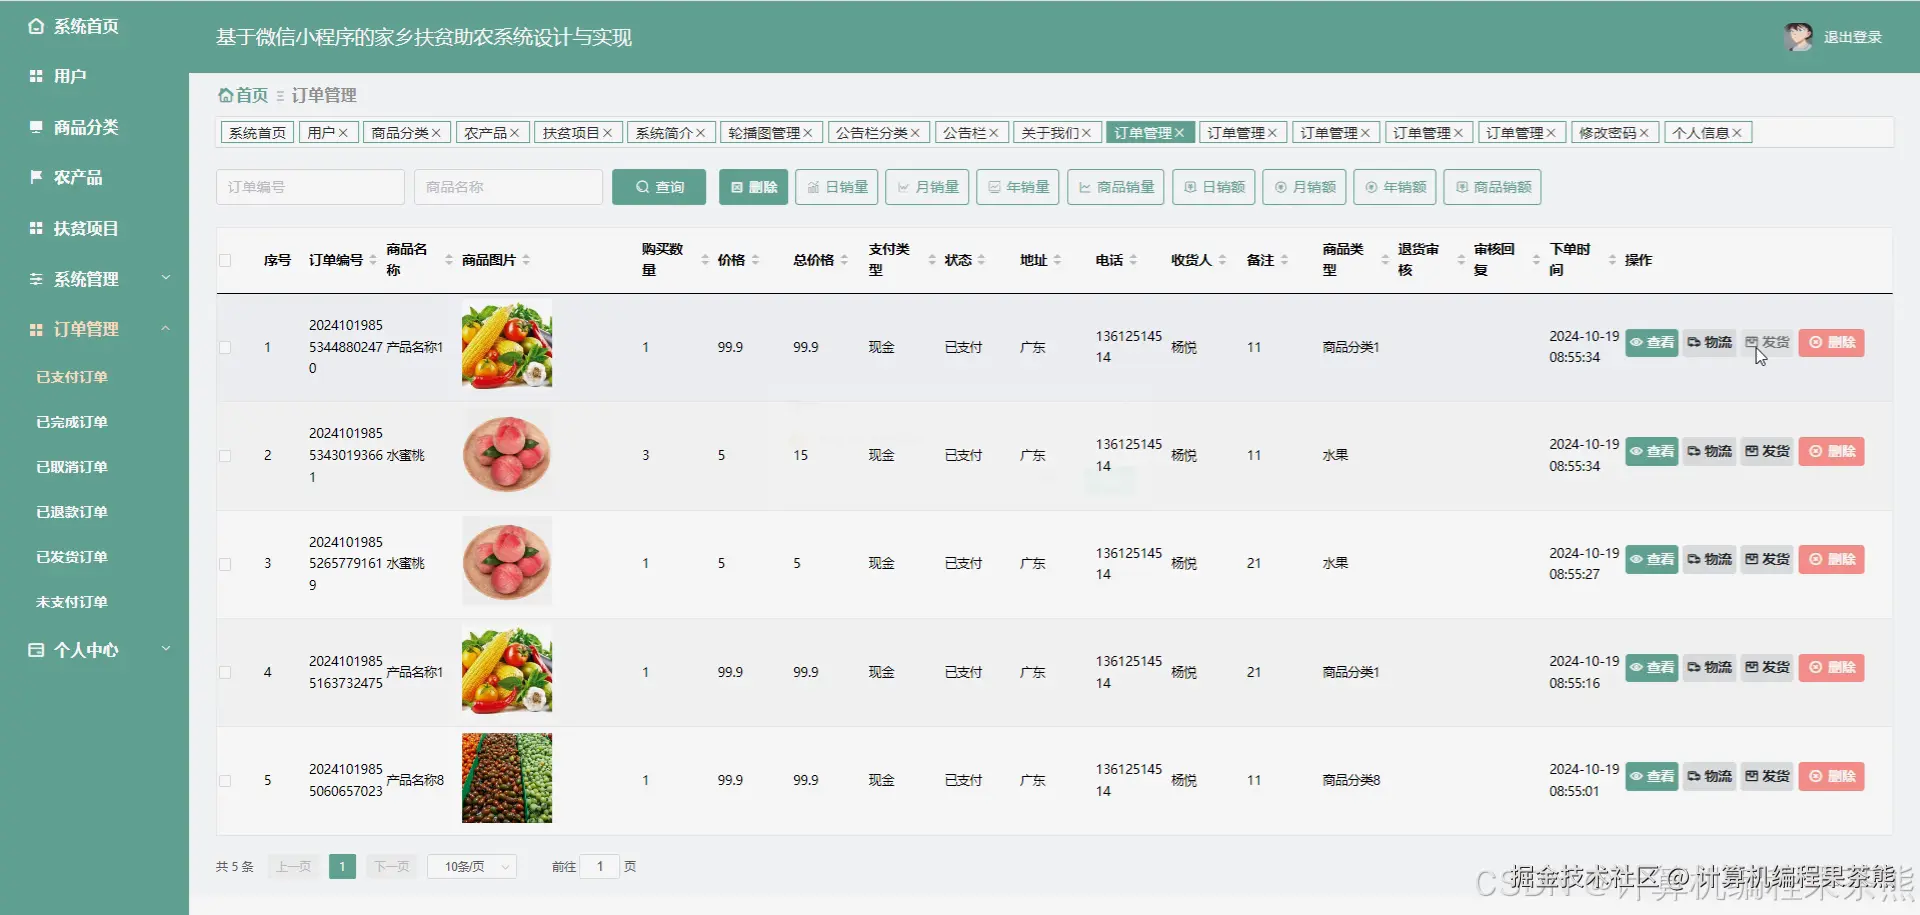
Task: Click the 前往 page number input
Action: 600,867
